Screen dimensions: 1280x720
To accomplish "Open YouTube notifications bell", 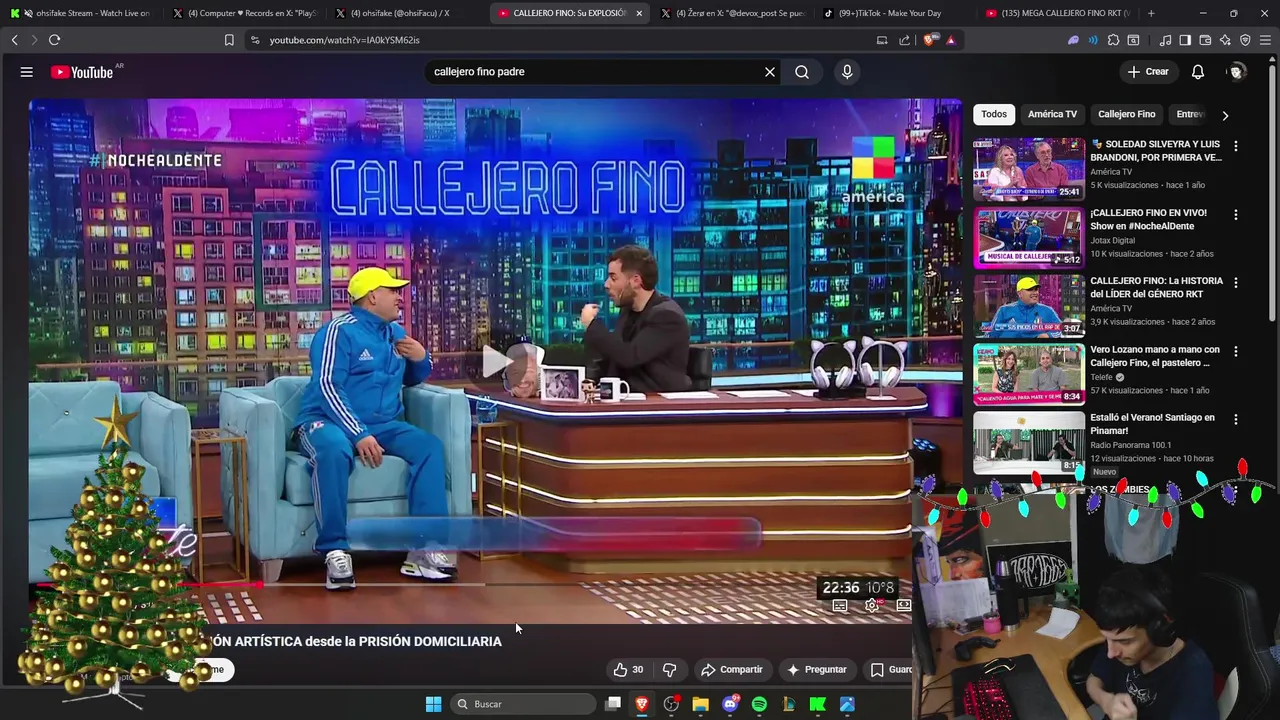I will pos(1198,72).
